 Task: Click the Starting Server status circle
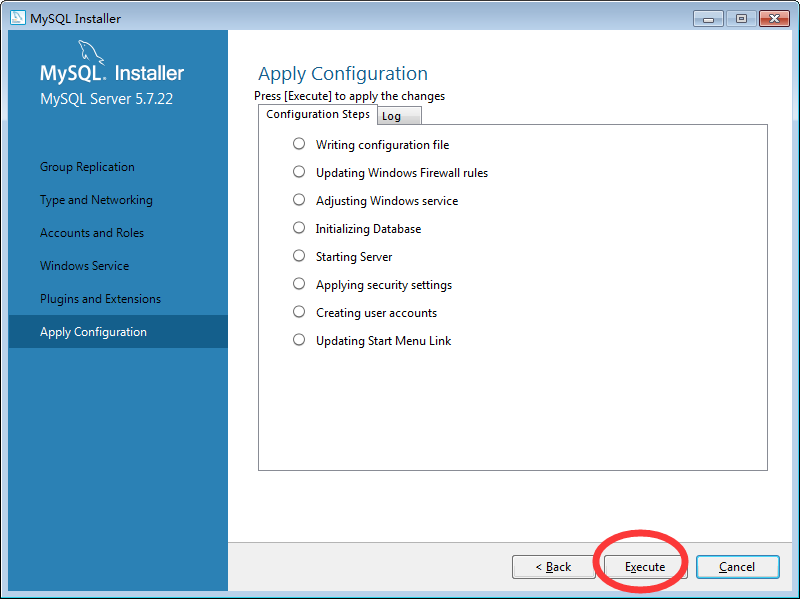[299, 256]
